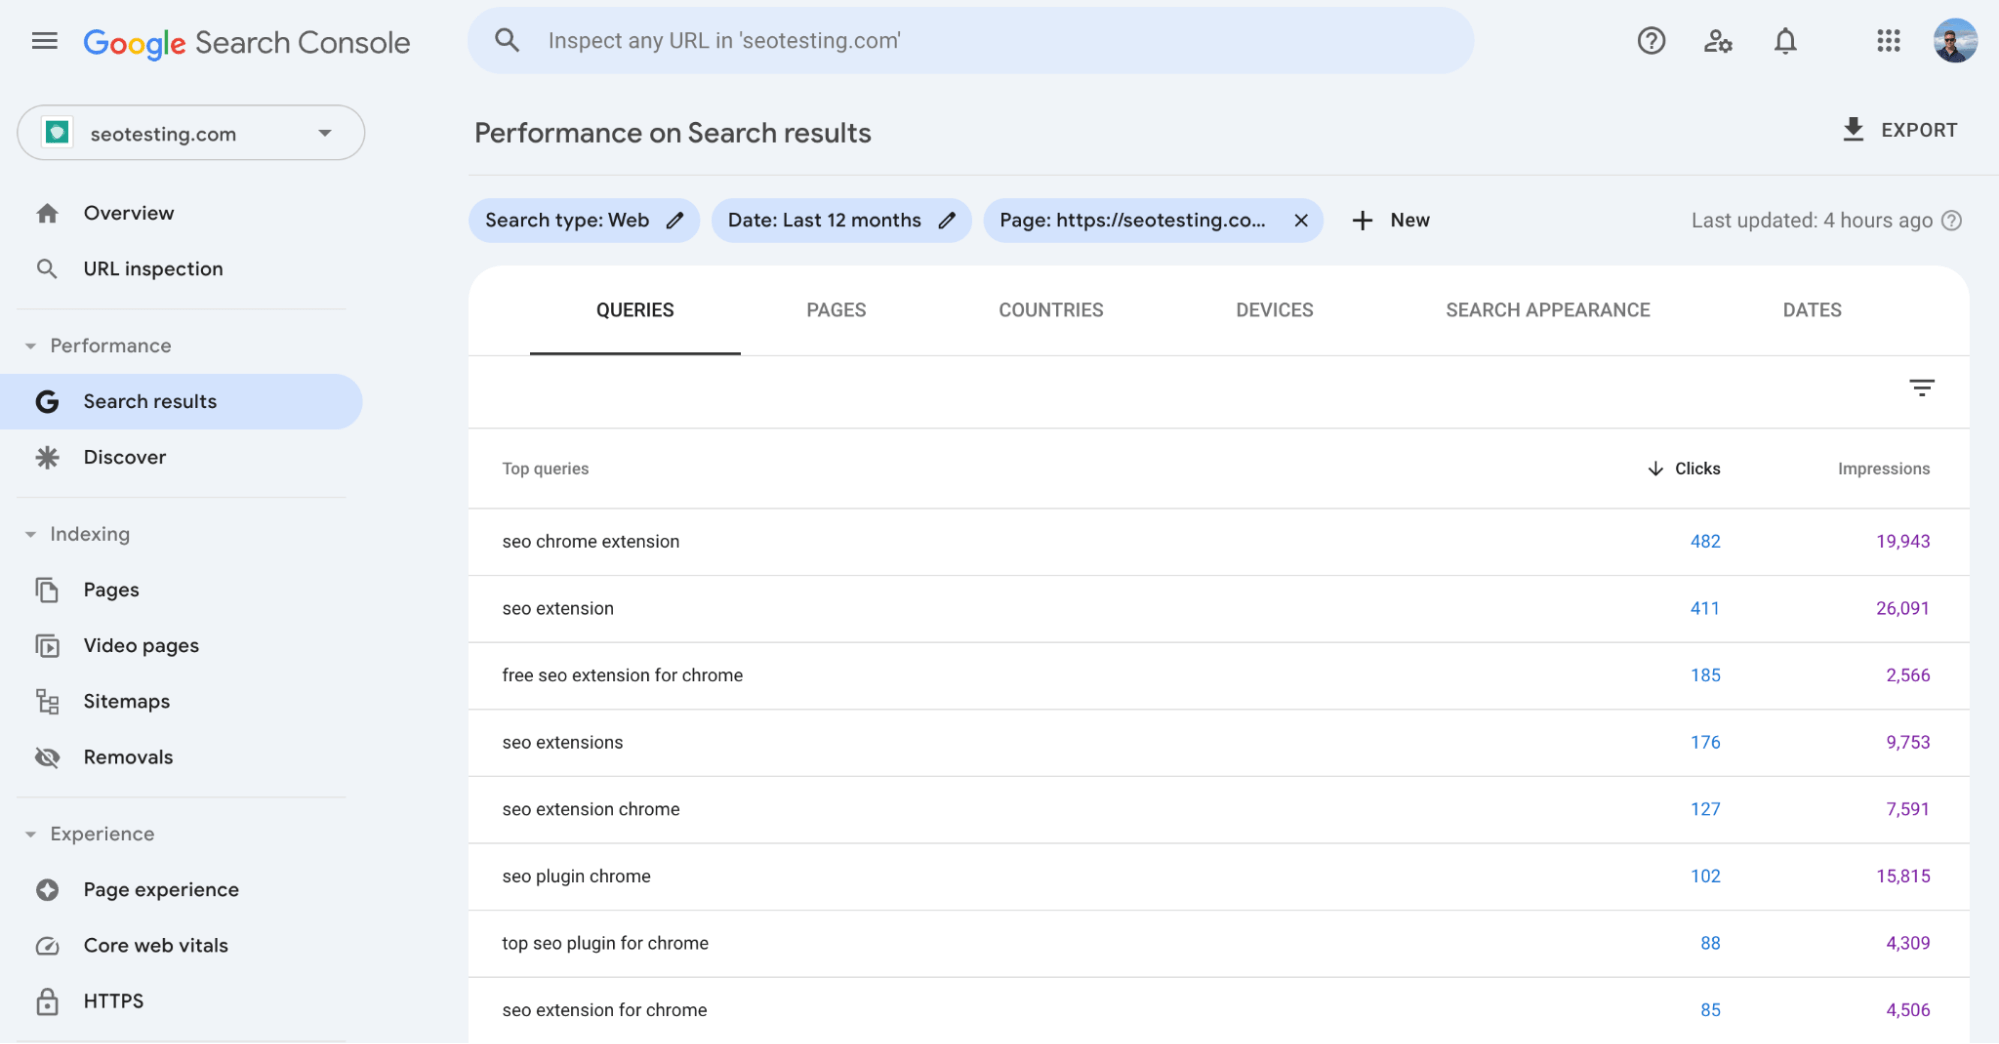Select query 'seo chrome extension'

point(591,542)
